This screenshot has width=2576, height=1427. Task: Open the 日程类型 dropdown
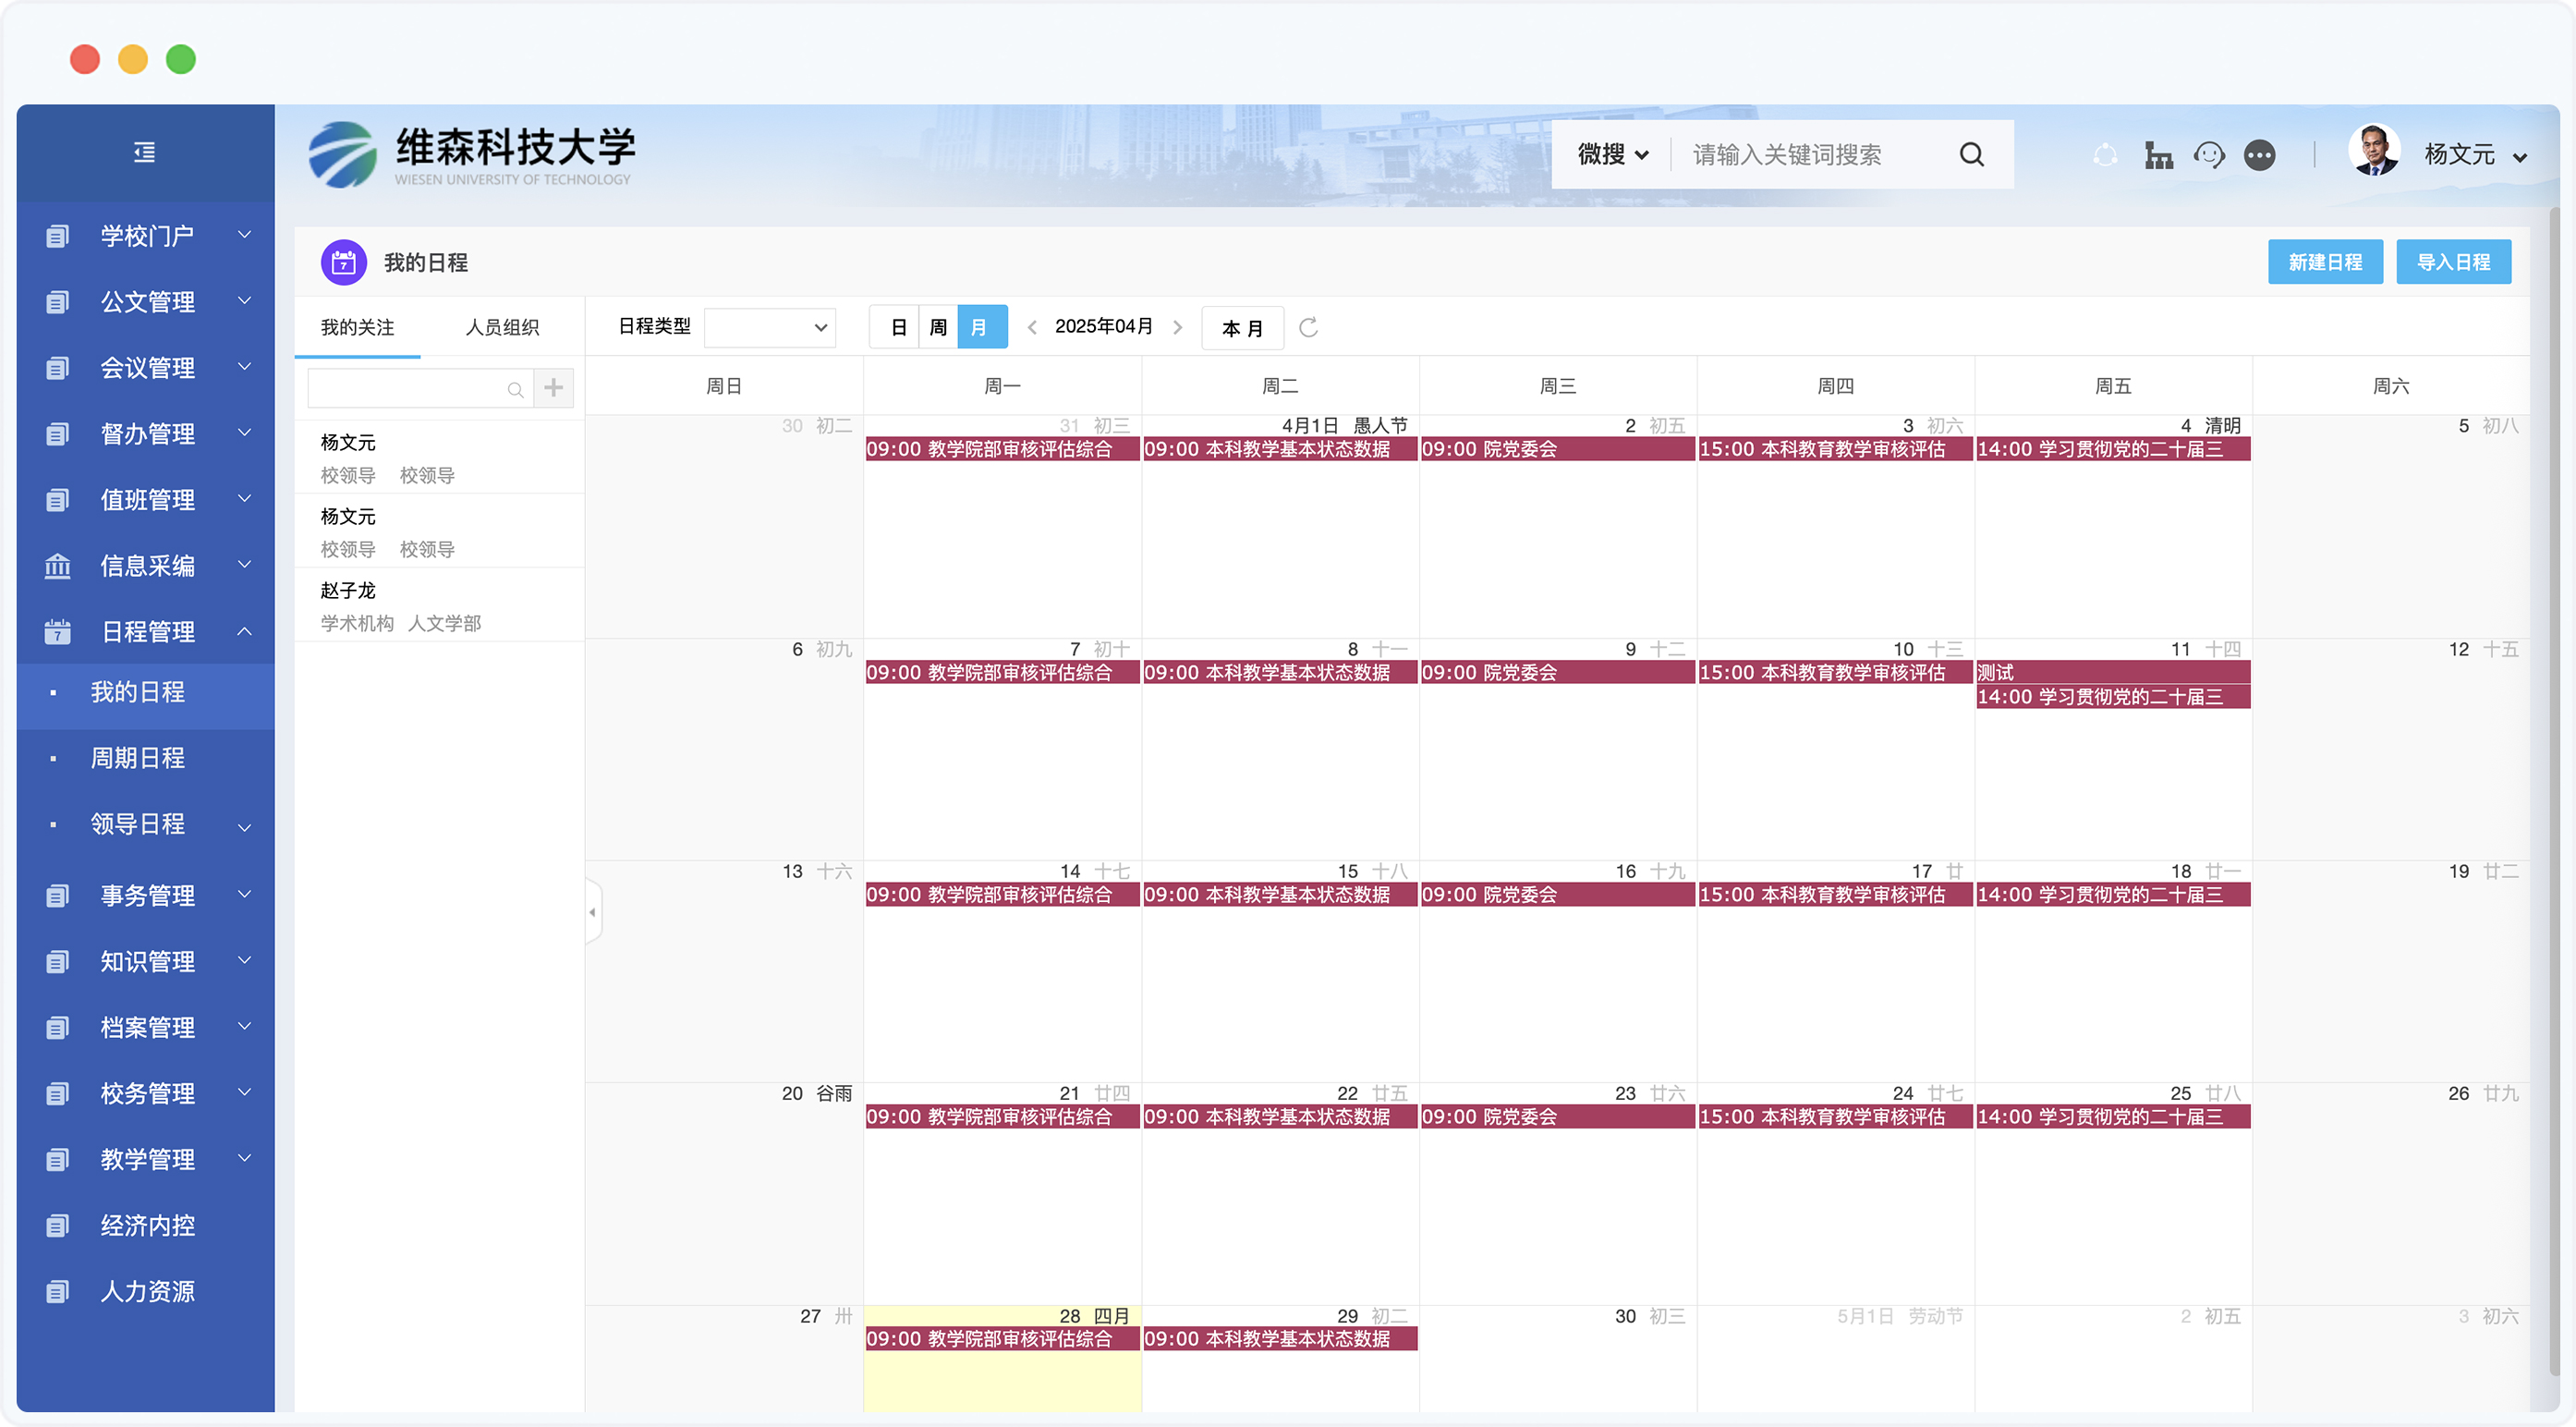pyautogui.click(x=769, y=327)
